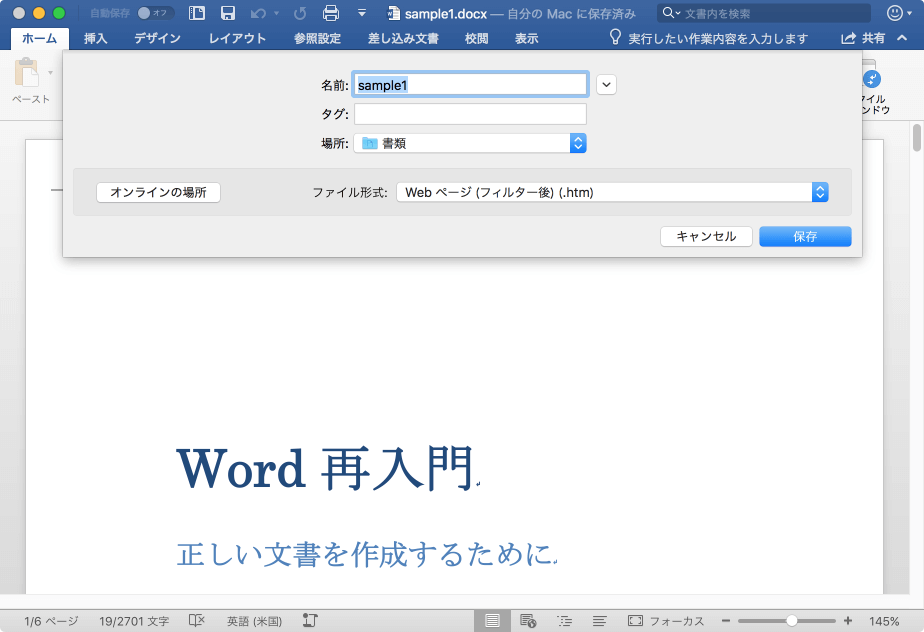Click the zoom out minus icon

point(726,621)
